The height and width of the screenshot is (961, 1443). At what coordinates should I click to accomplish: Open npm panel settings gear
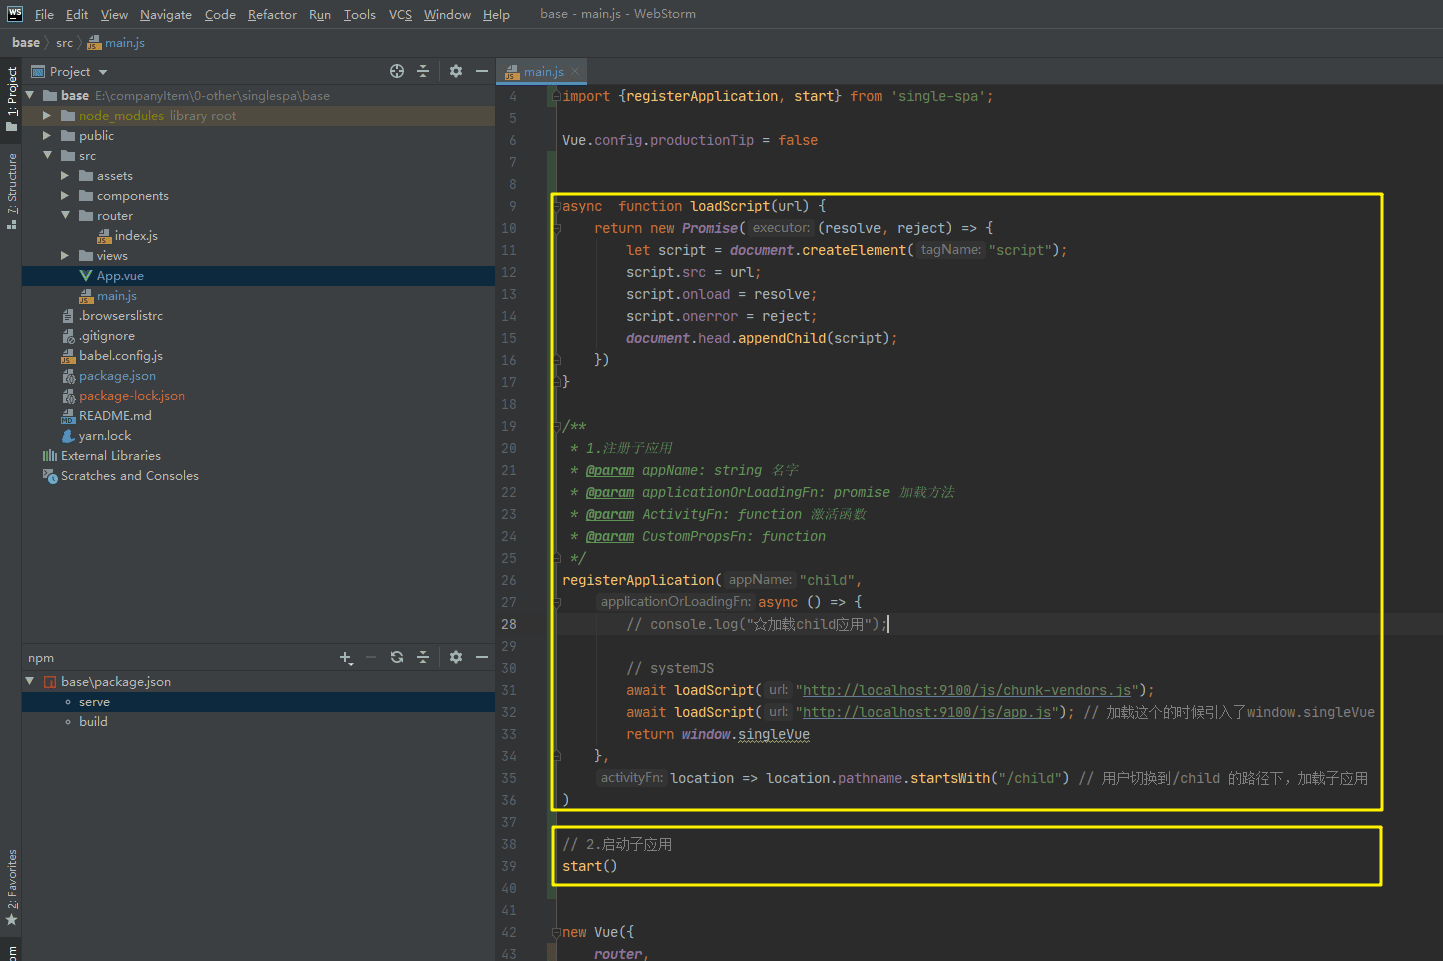pyautogui.click(x=456, y=657)
